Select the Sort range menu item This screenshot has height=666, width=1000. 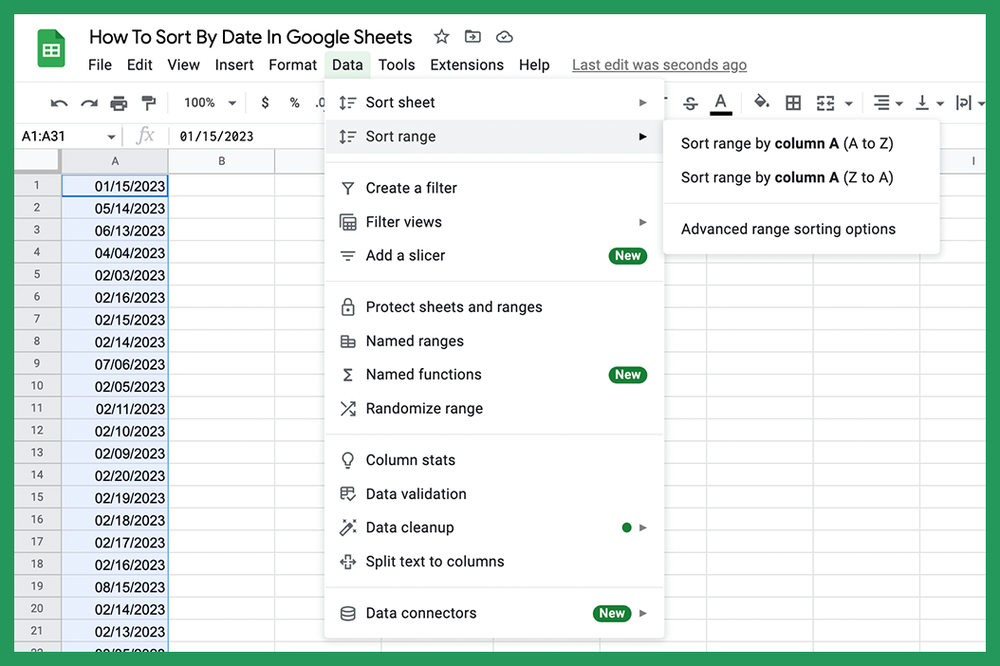(494, 137)
